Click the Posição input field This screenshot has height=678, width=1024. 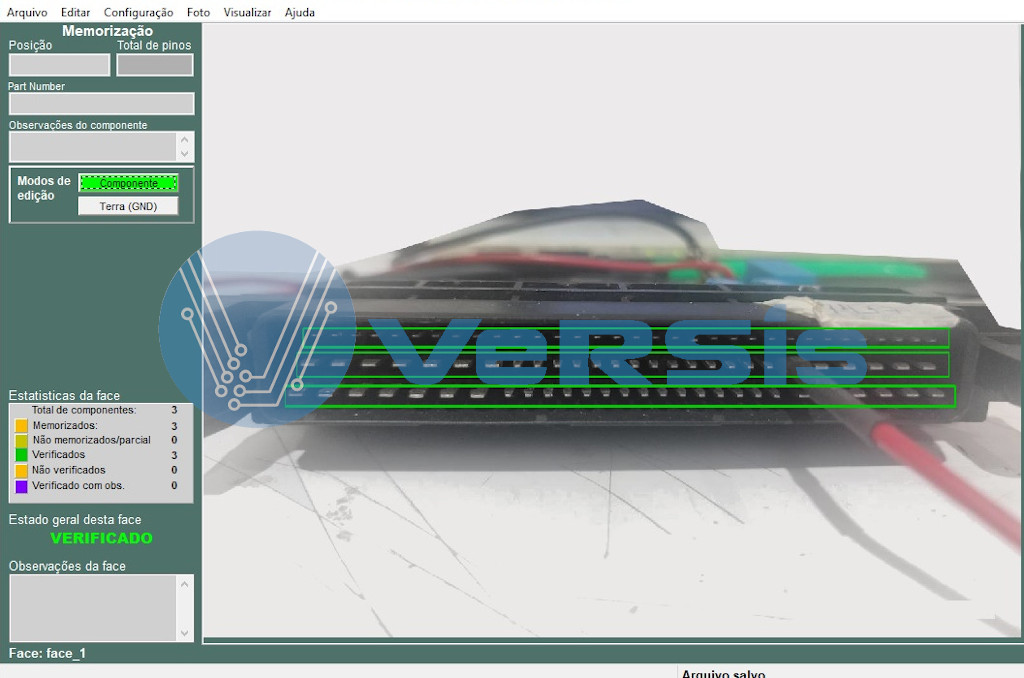pyautogui.click(x=59, y=65)
